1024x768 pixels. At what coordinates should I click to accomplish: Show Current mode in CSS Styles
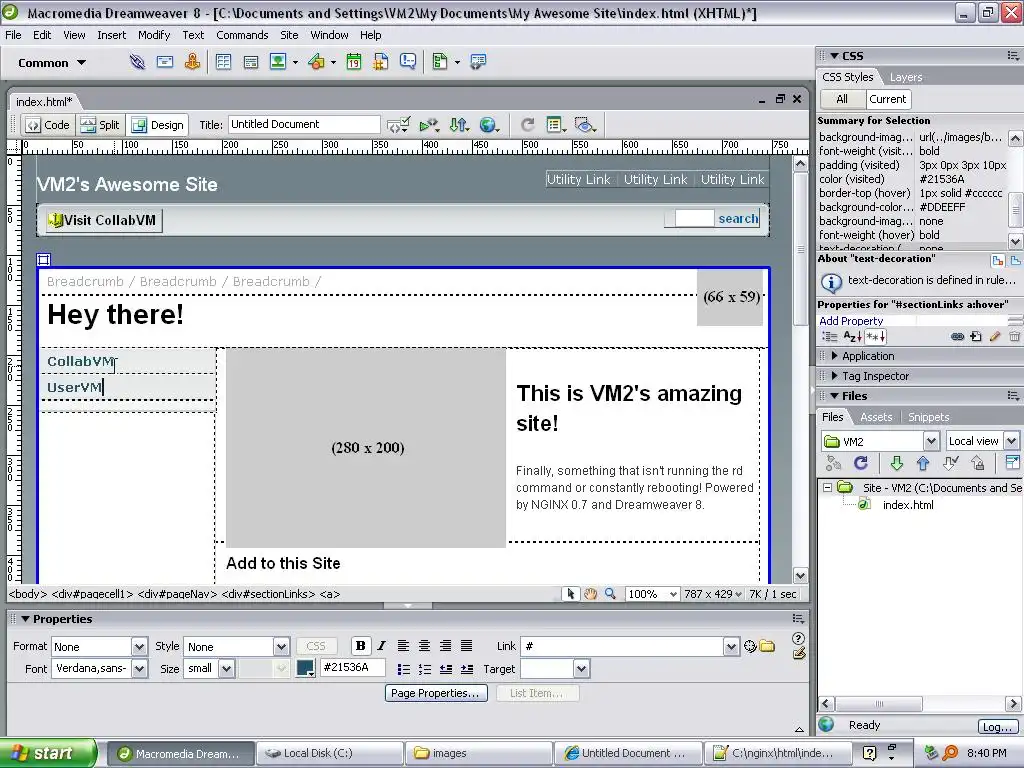888,99
